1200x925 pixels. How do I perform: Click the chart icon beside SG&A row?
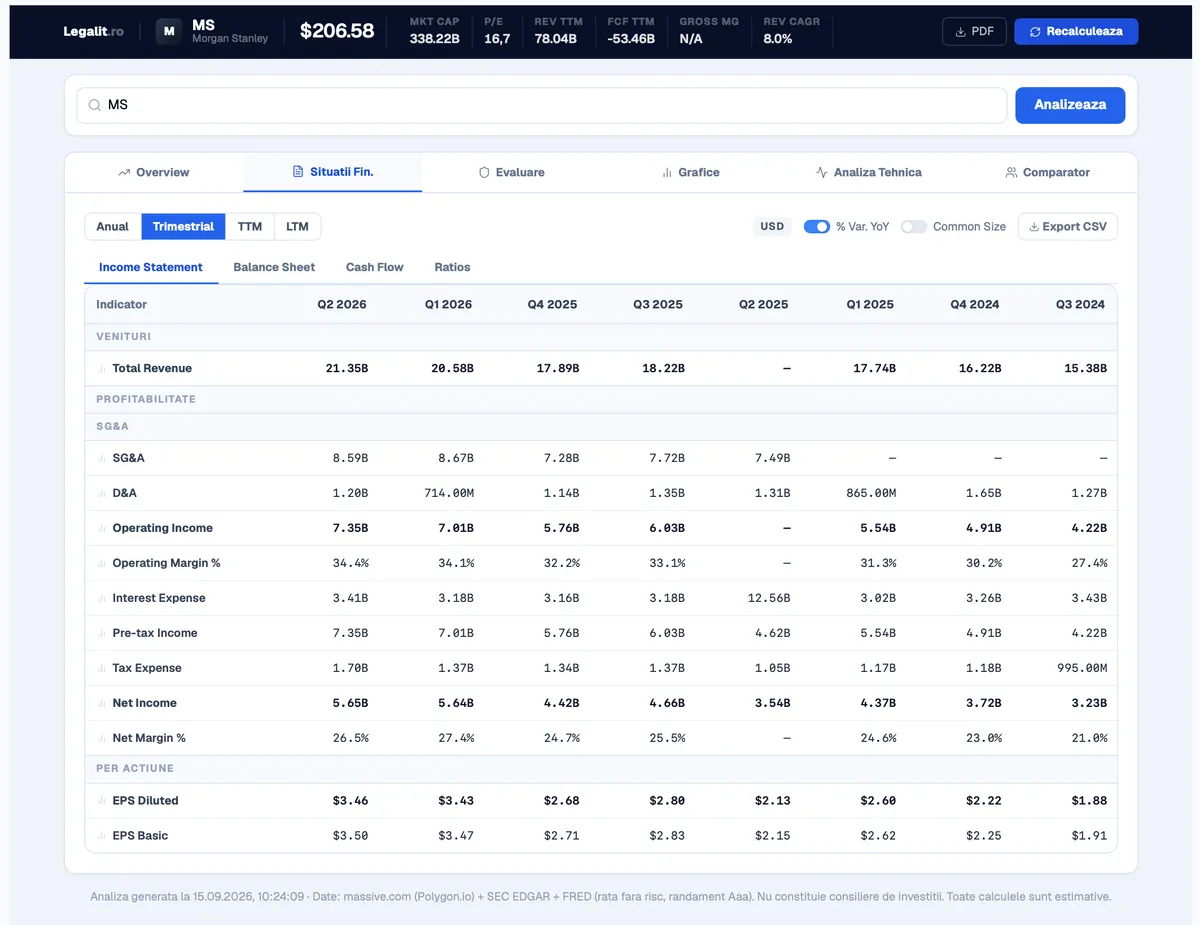(x=102, y=459)
